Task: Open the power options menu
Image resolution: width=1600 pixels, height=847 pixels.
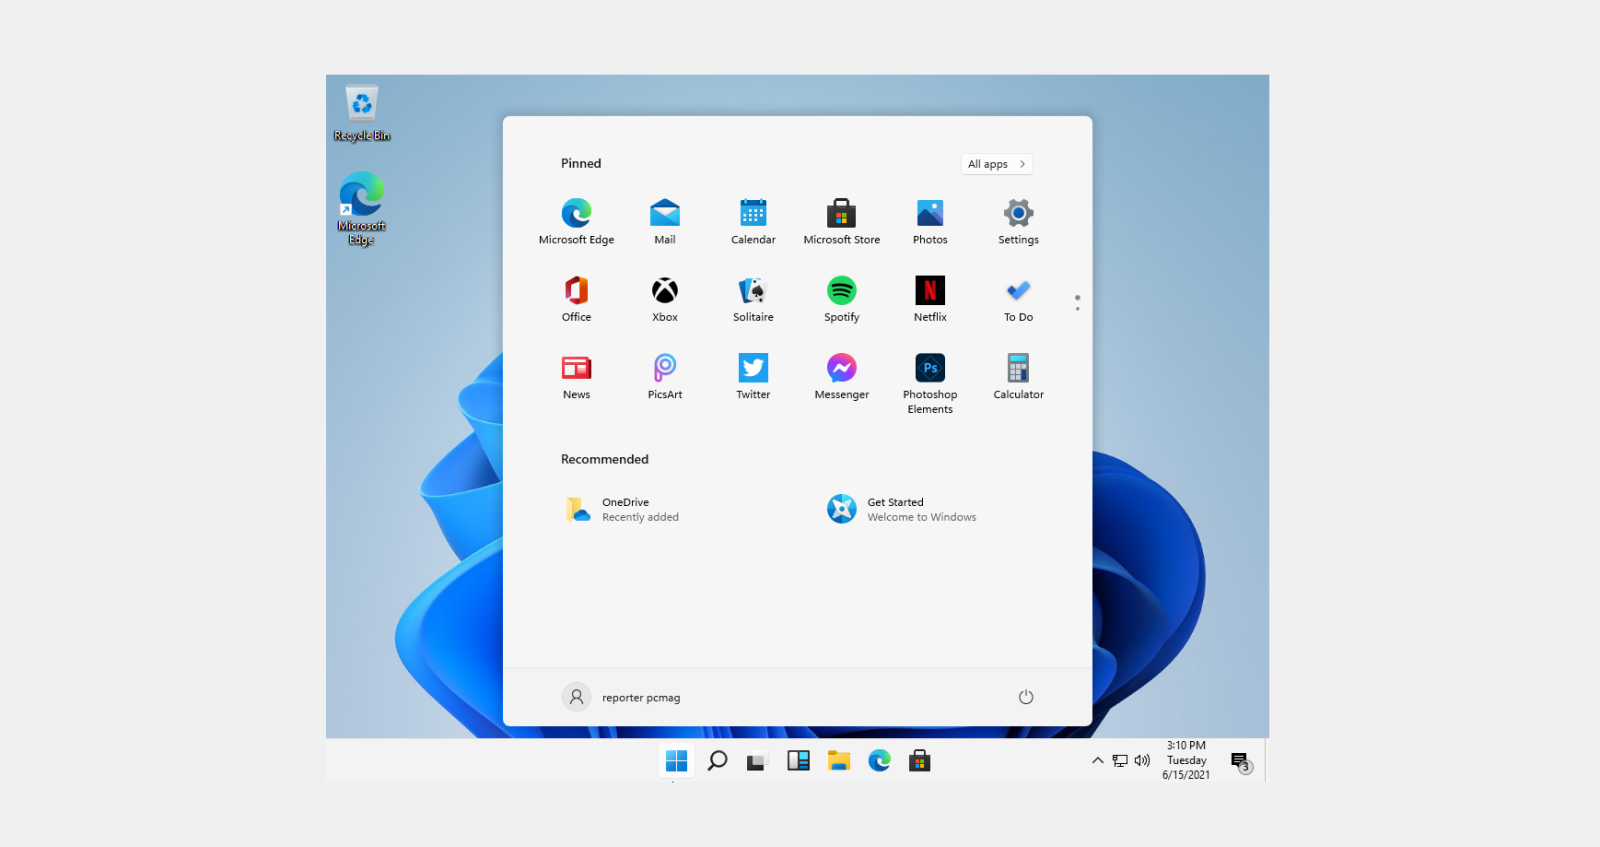Action: 1026,697
